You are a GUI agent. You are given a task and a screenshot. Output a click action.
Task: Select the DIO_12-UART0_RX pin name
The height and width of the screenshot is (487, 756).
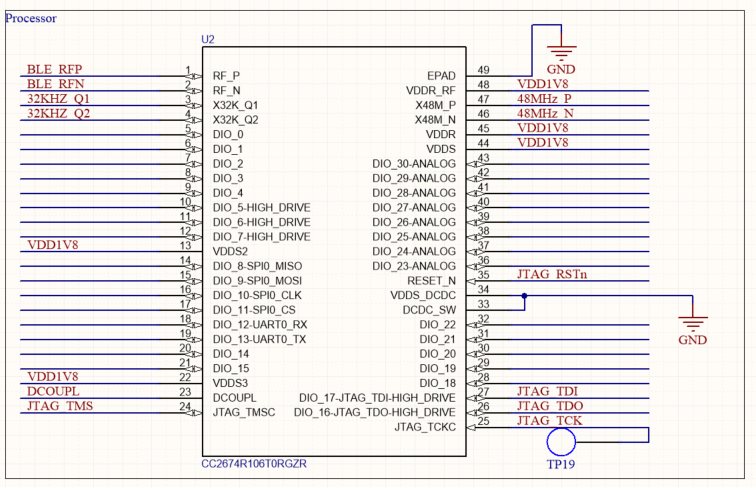click(260, 325)
